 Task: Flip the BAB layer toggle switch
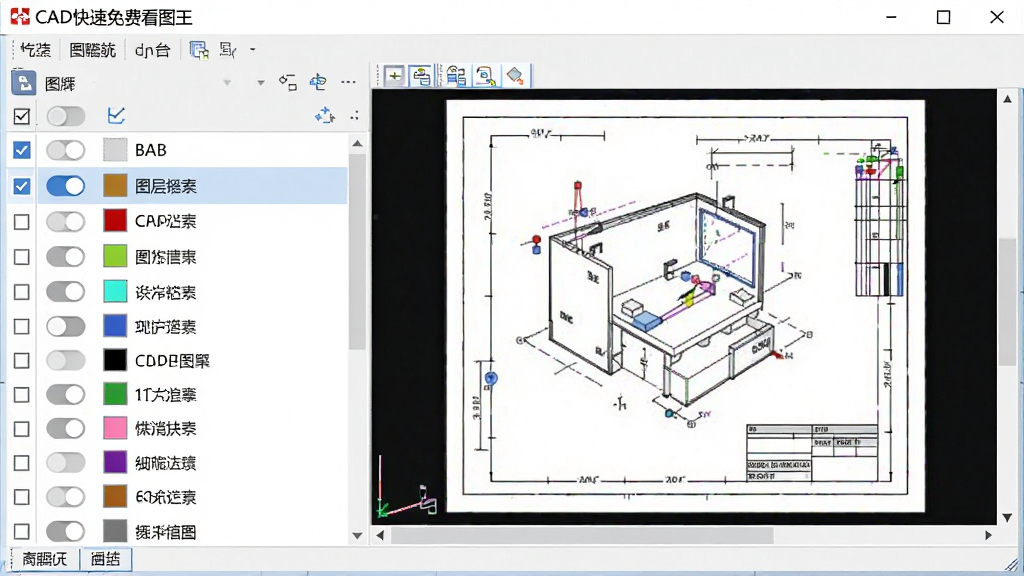pyautogui.click(x=65, y=150)
